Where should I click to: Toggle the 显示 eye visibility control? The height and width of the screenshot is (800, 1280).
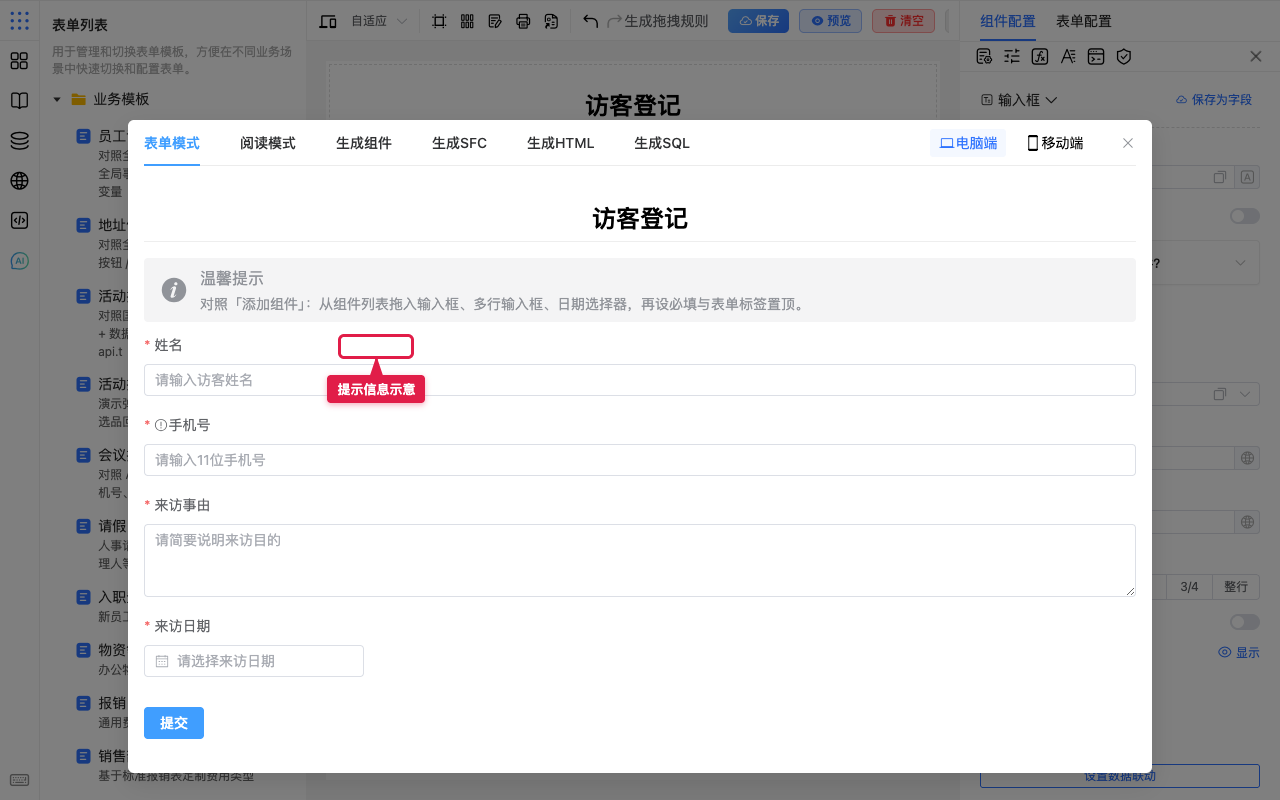1238,653
